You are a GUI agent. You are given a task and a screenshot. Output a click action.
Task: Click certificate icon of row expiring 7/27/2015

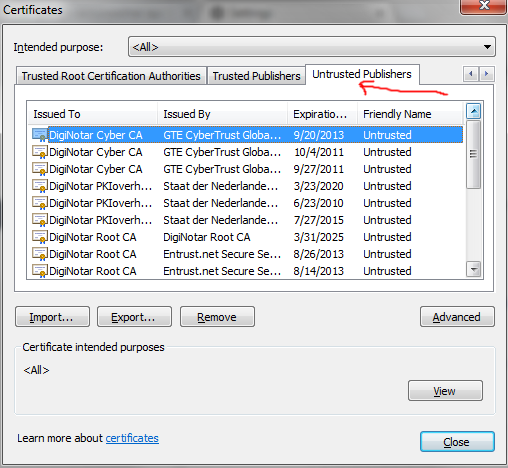click(40, 220)
